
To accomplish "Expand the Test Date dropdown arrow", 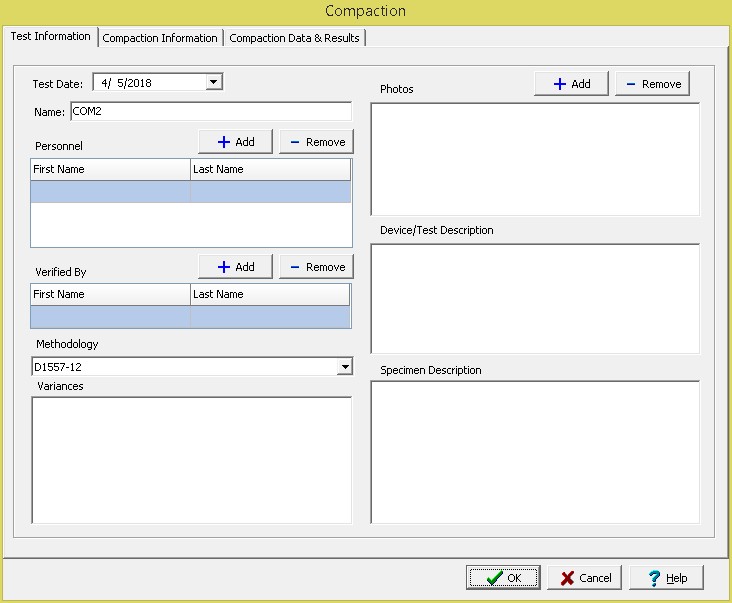I will [x=214, y=82].
